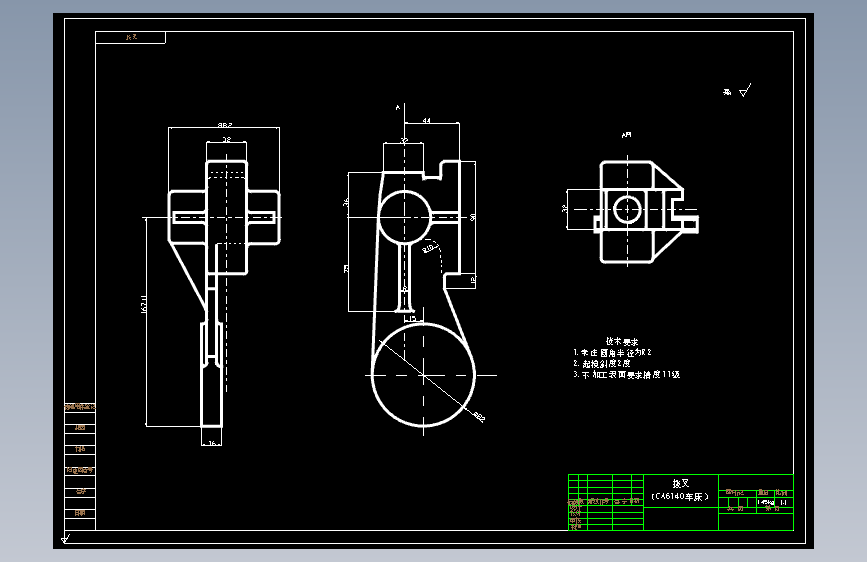867x562 pixels.
Task: Select the 12 dimension right of middle view
Action: coord(473,280)
